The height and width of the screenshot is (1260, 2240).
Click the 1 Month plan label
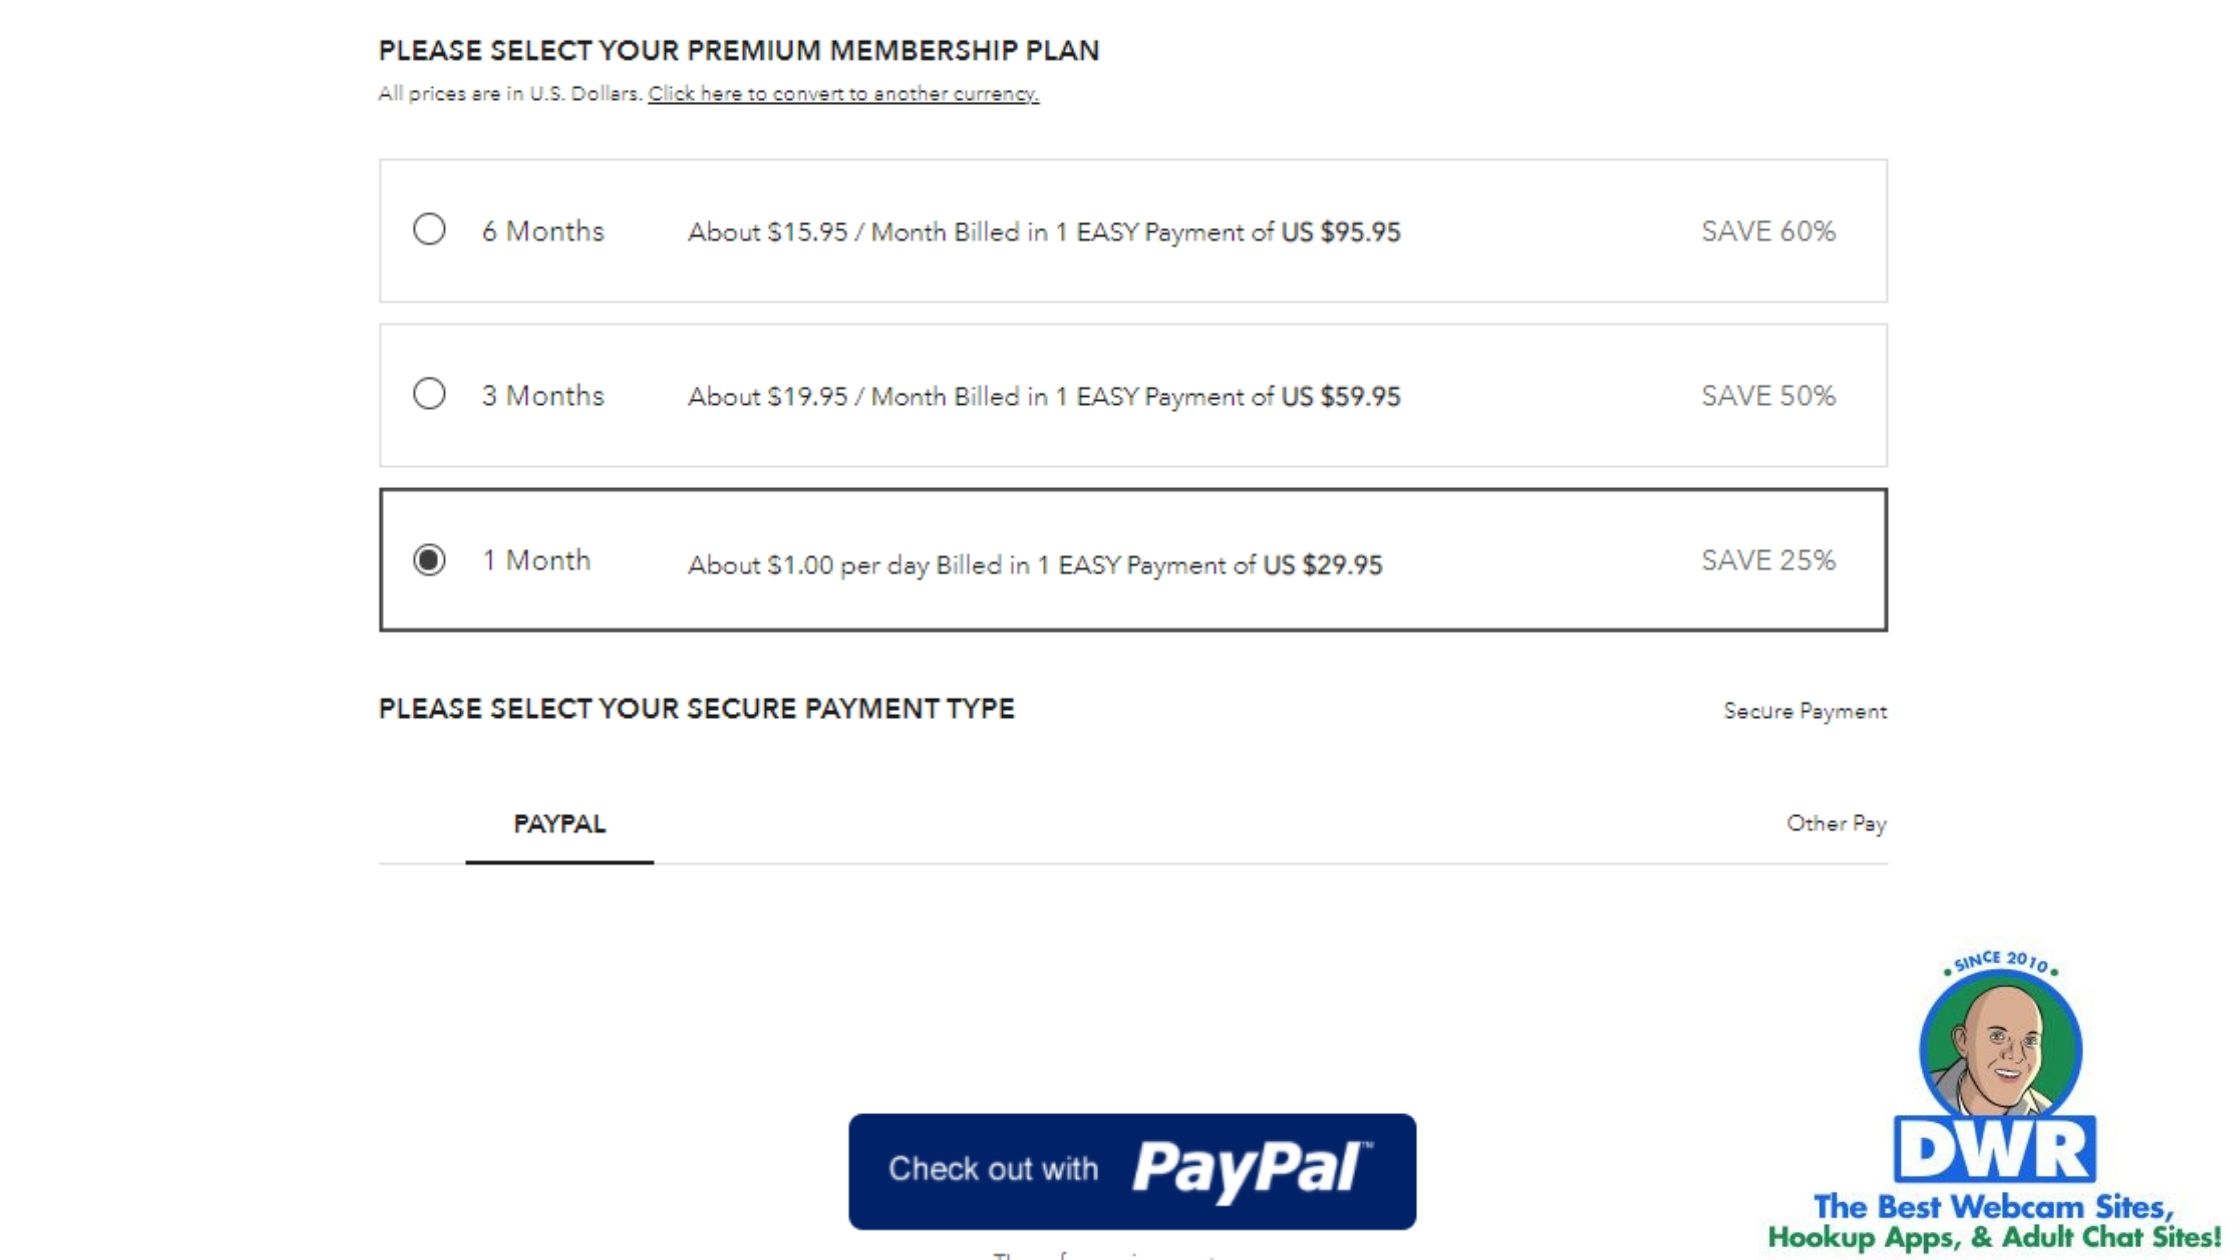click(x=537, y=560)
